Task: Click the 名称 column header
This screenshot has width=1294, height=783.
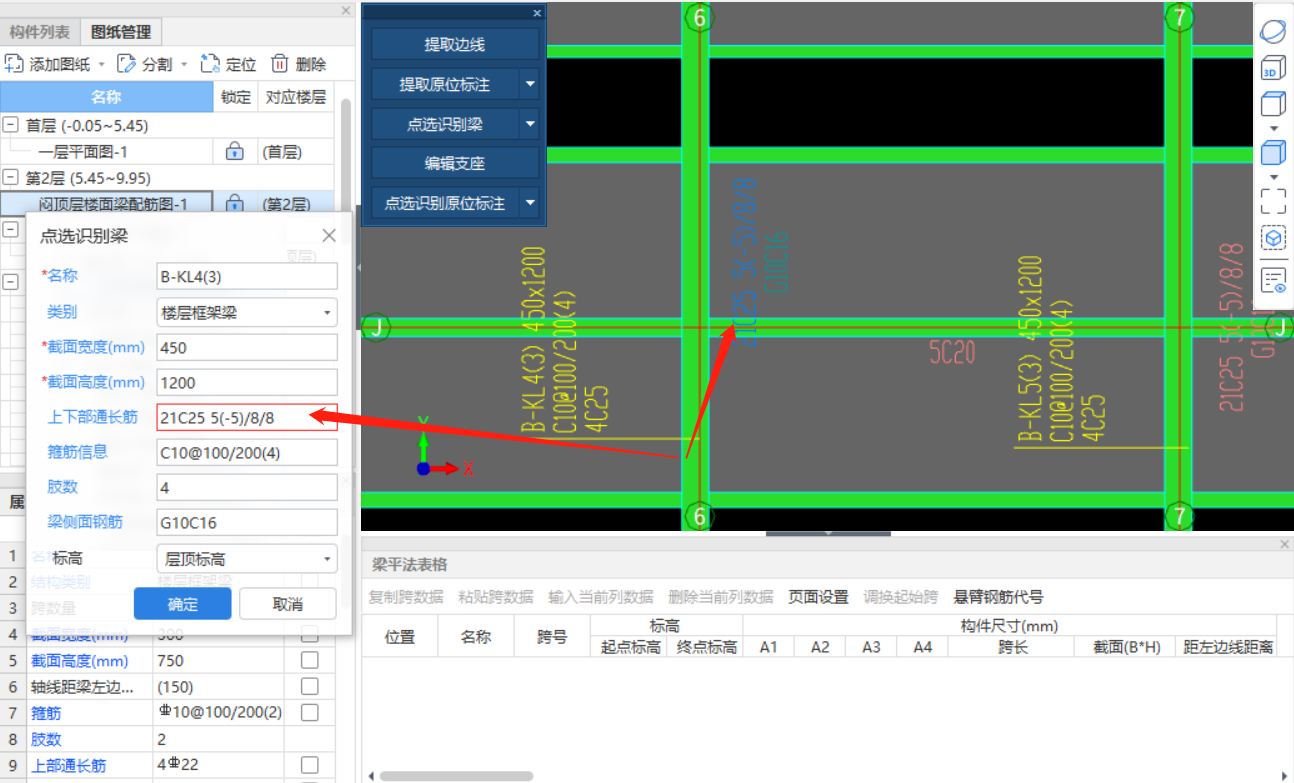Action: pos(106,97)
